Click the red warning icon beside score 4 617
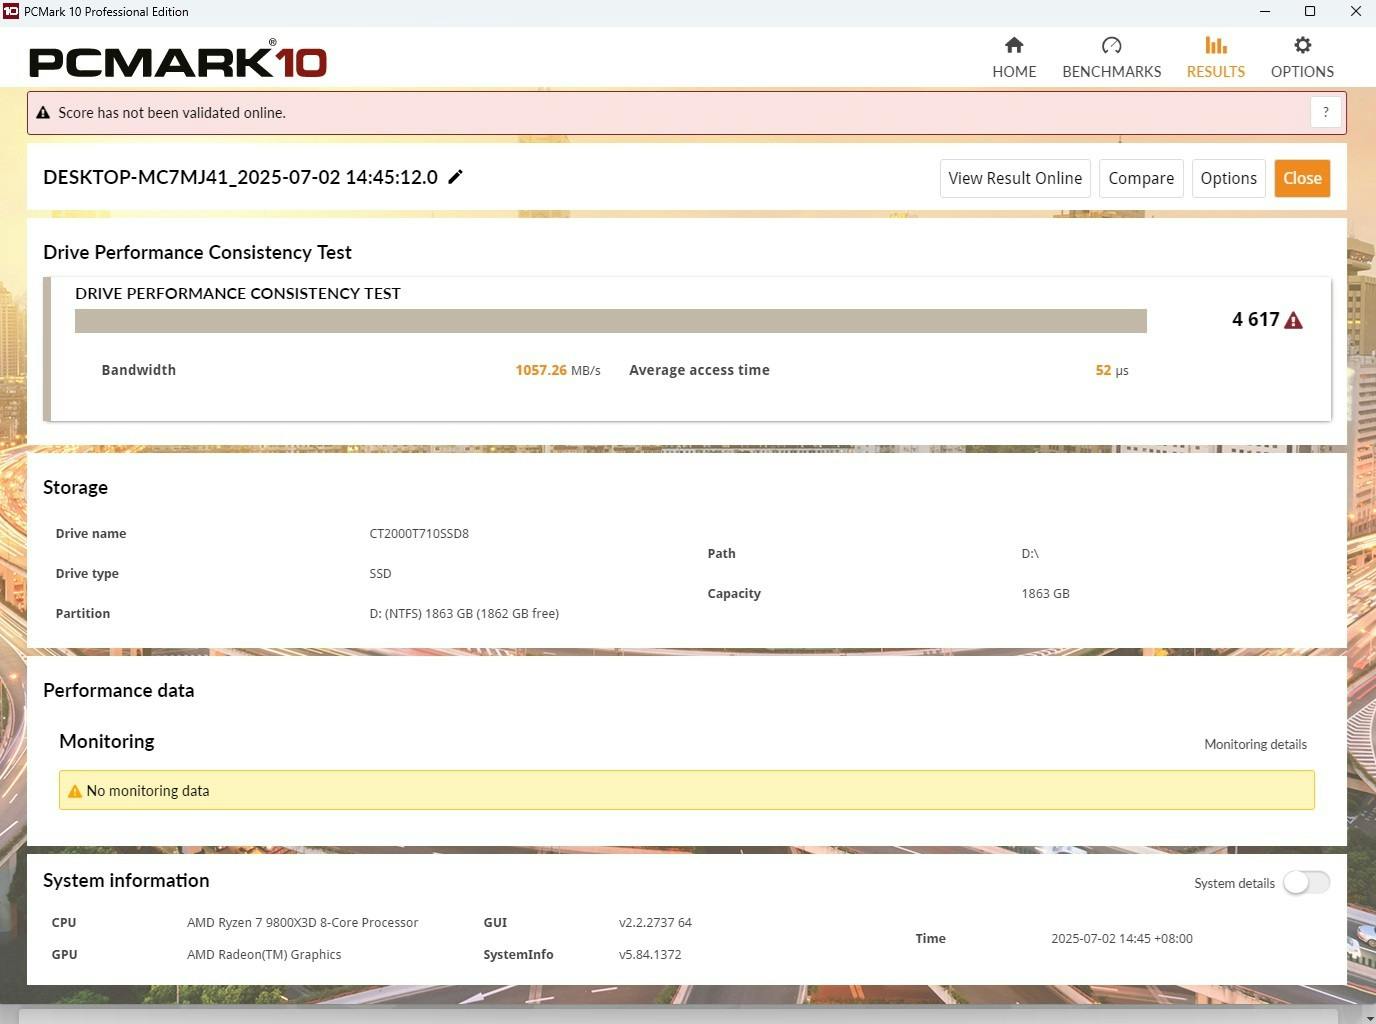Image resolution: width=1376 pixels, height=1024 pixels. [x=1293, y=320]
